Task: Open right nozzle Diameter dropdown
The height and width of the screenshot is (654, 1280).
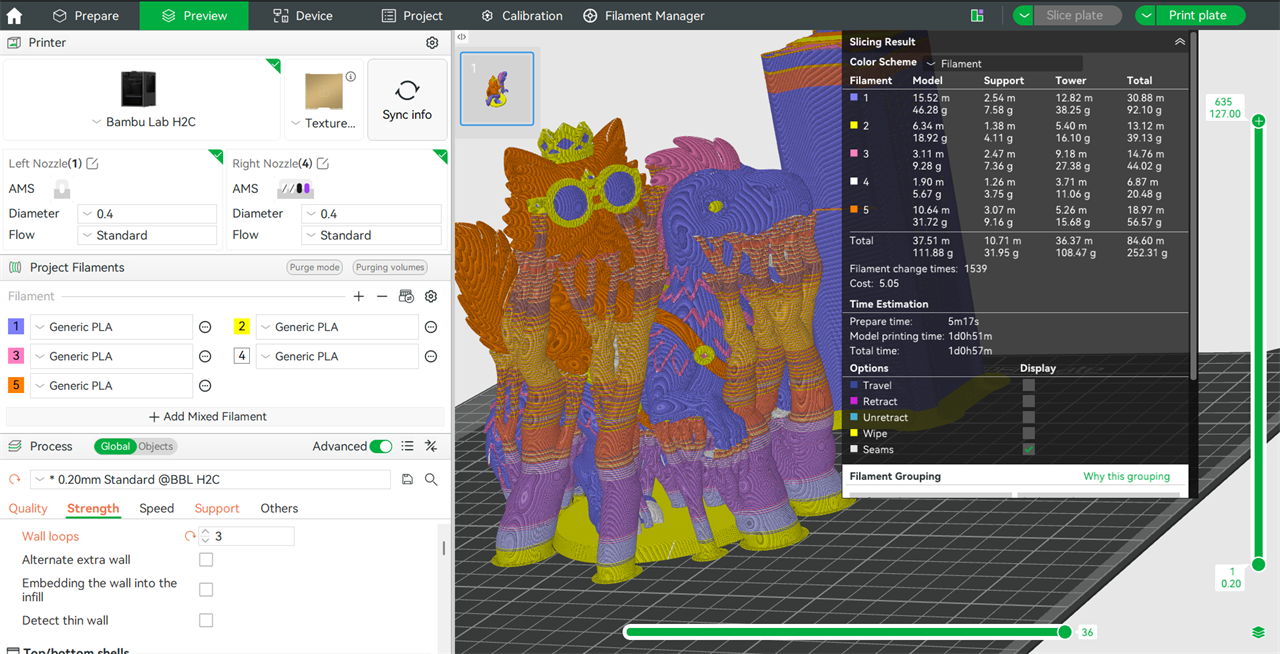Action: coord(371,214)
